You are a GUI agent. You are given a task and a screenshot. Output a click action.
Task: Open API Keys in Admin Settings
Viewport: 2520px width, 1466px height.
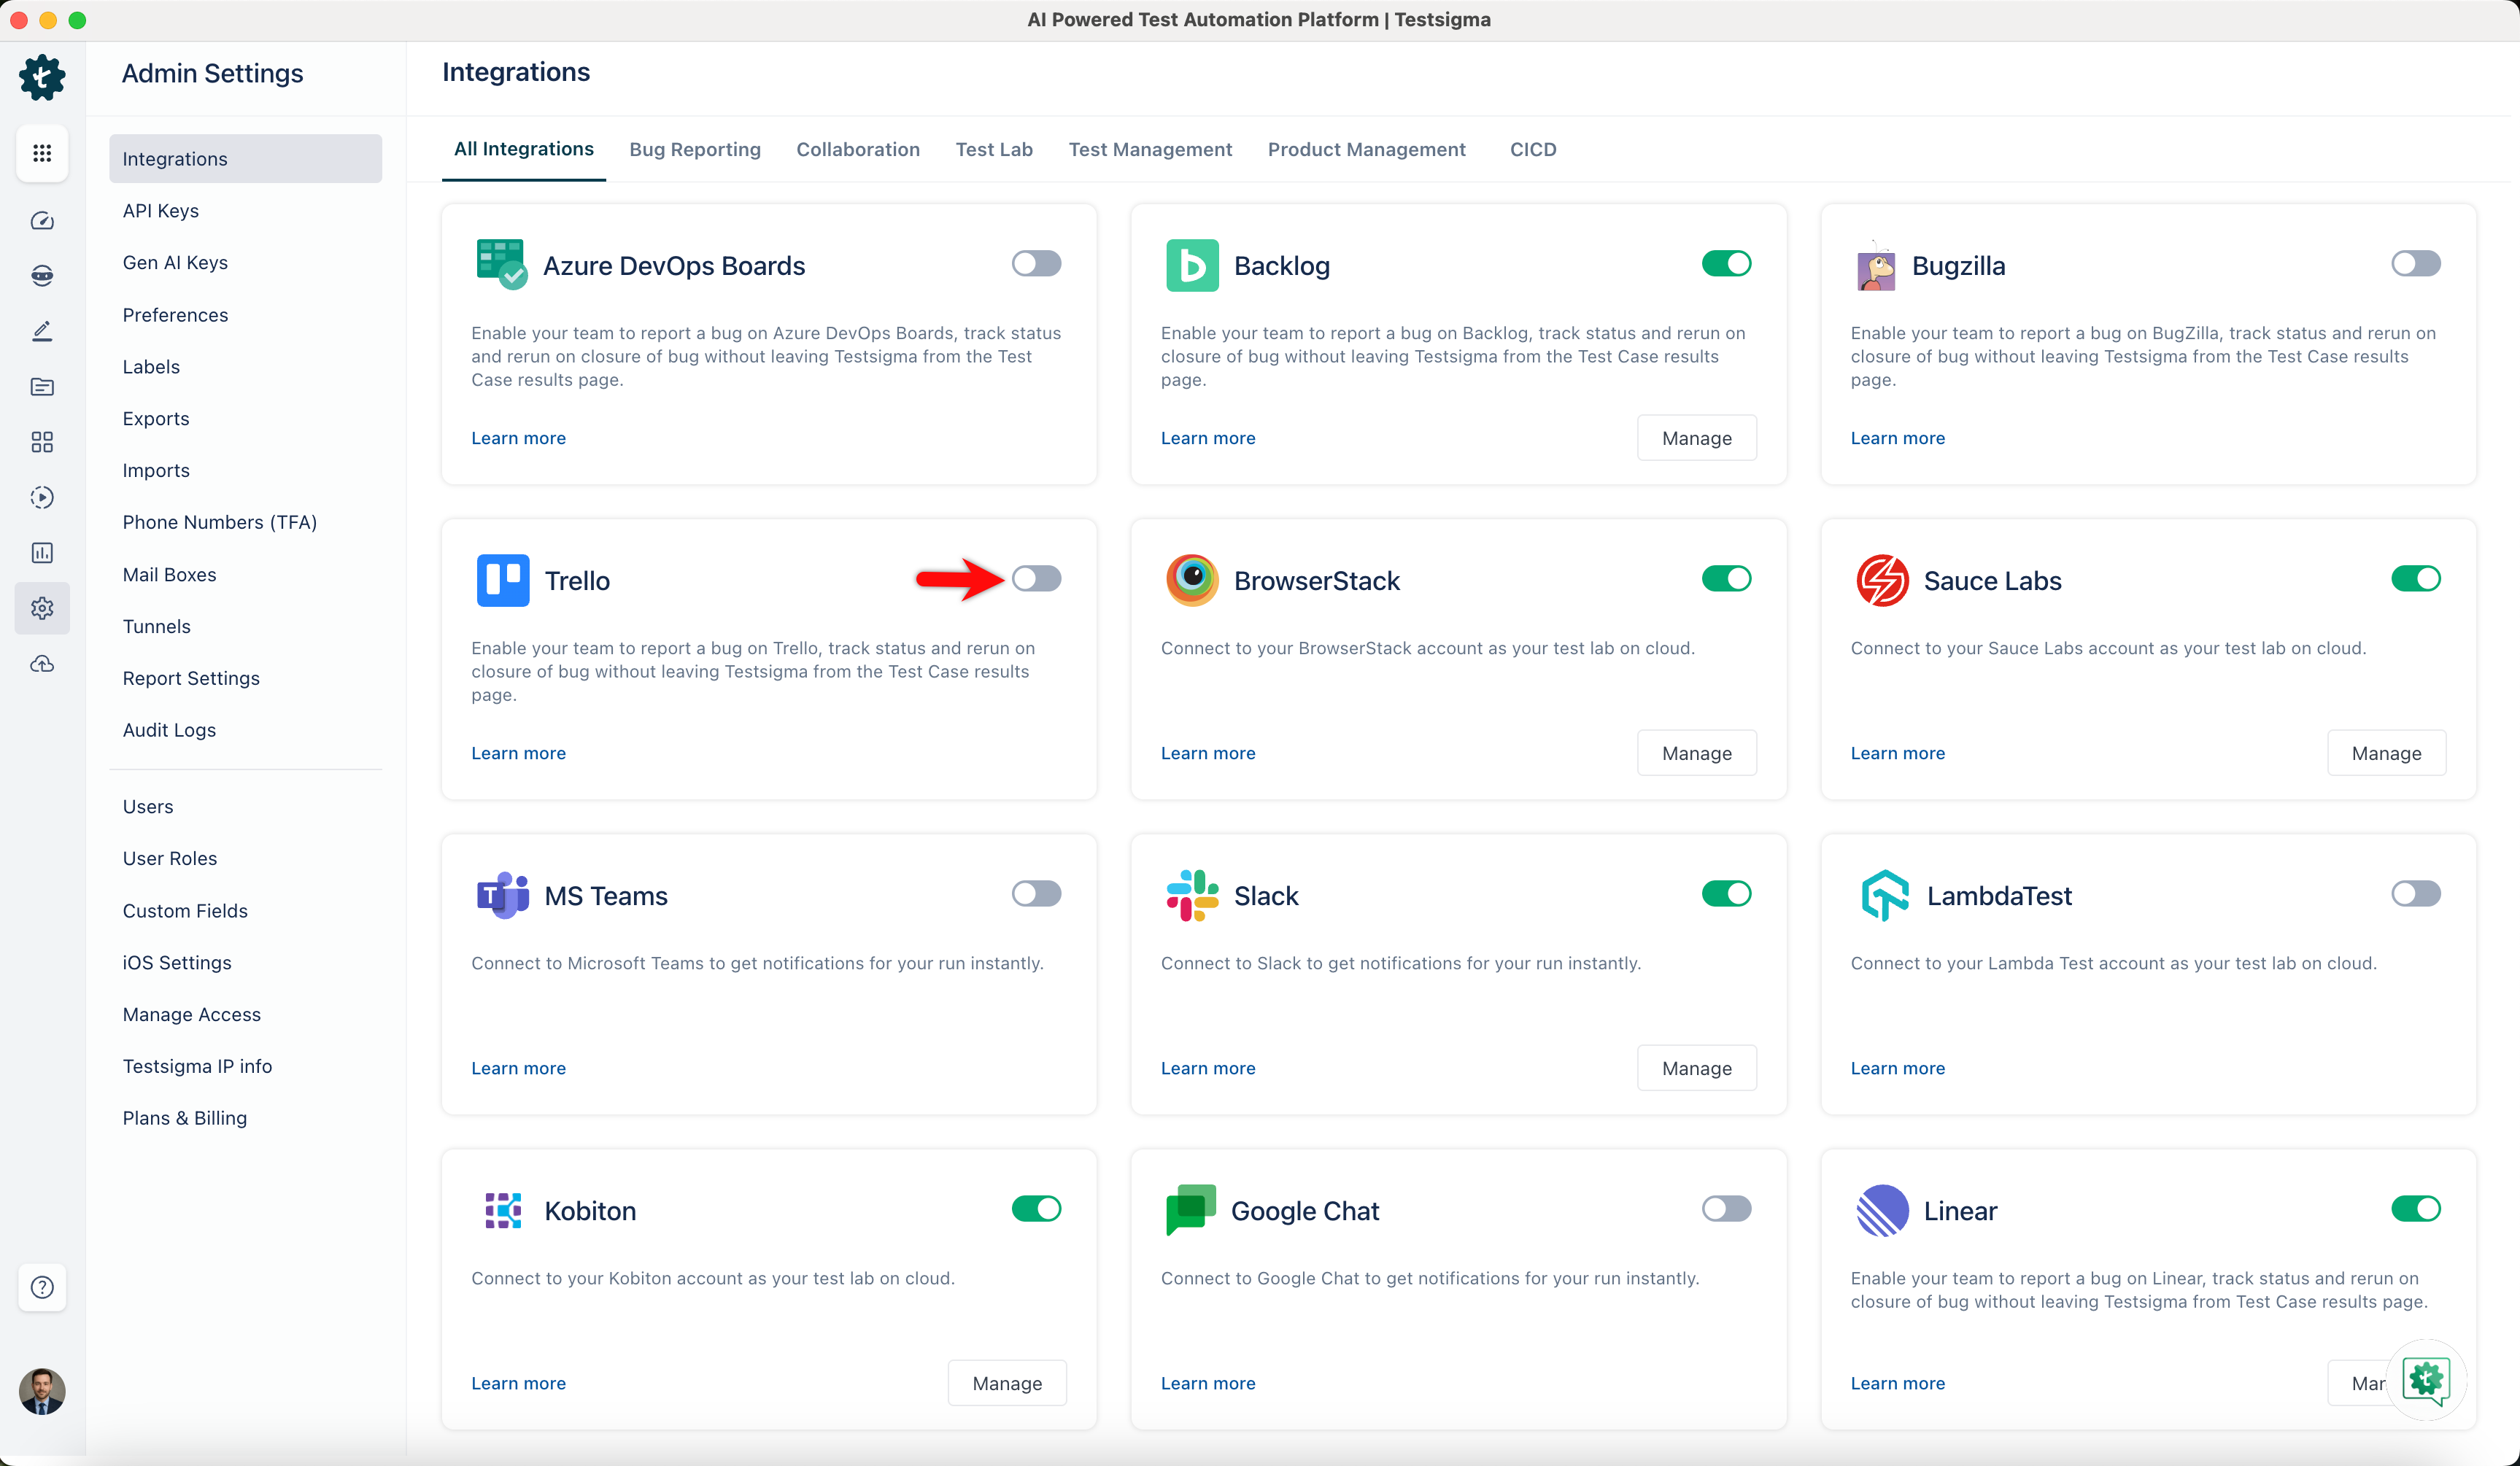pyautogui.click(x=161, y=211)
